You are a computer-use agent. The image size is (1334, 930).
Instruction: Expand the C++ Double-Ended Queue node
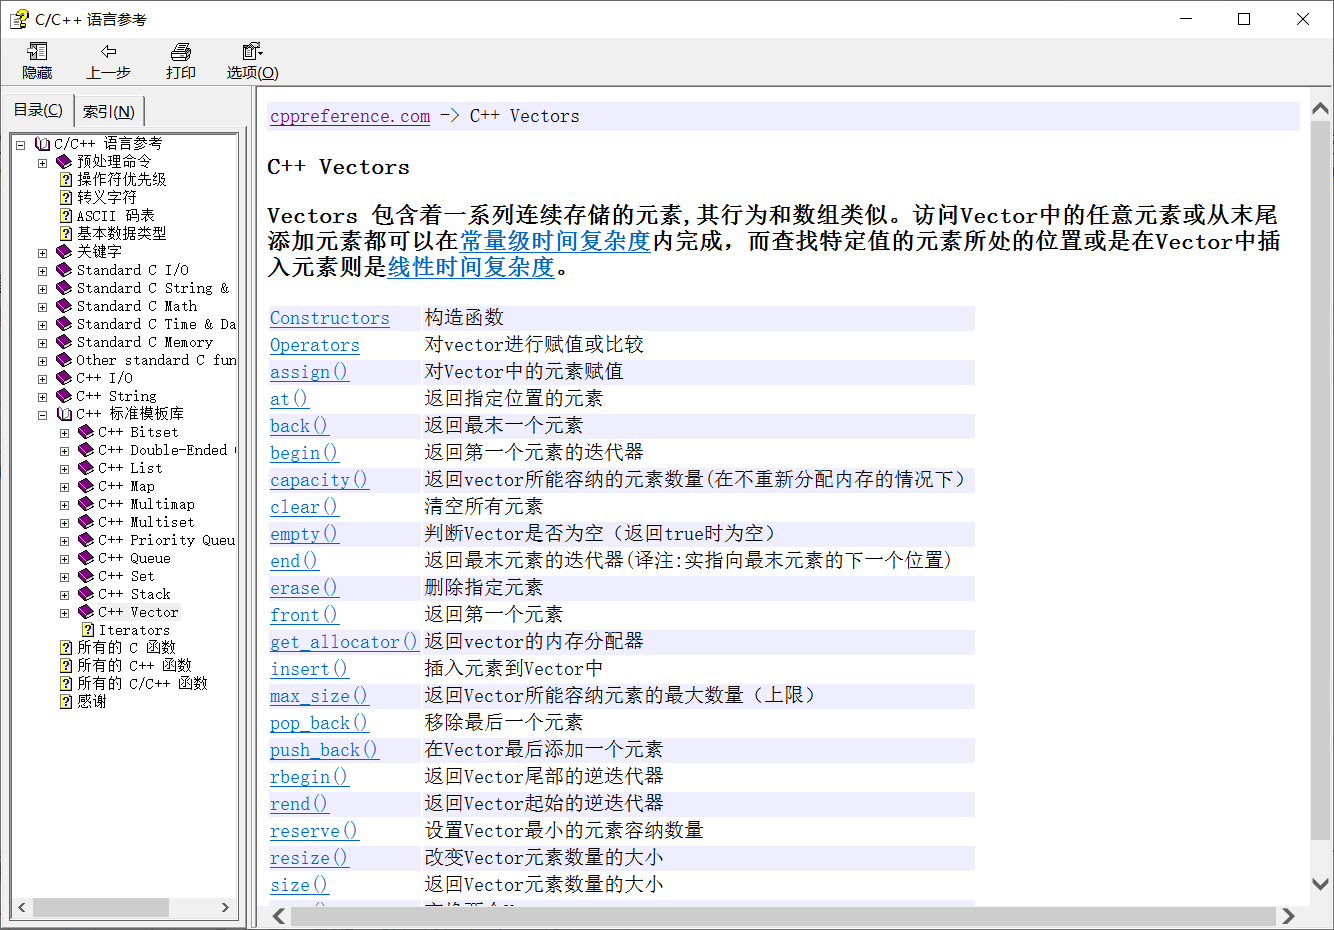(64, 451)
